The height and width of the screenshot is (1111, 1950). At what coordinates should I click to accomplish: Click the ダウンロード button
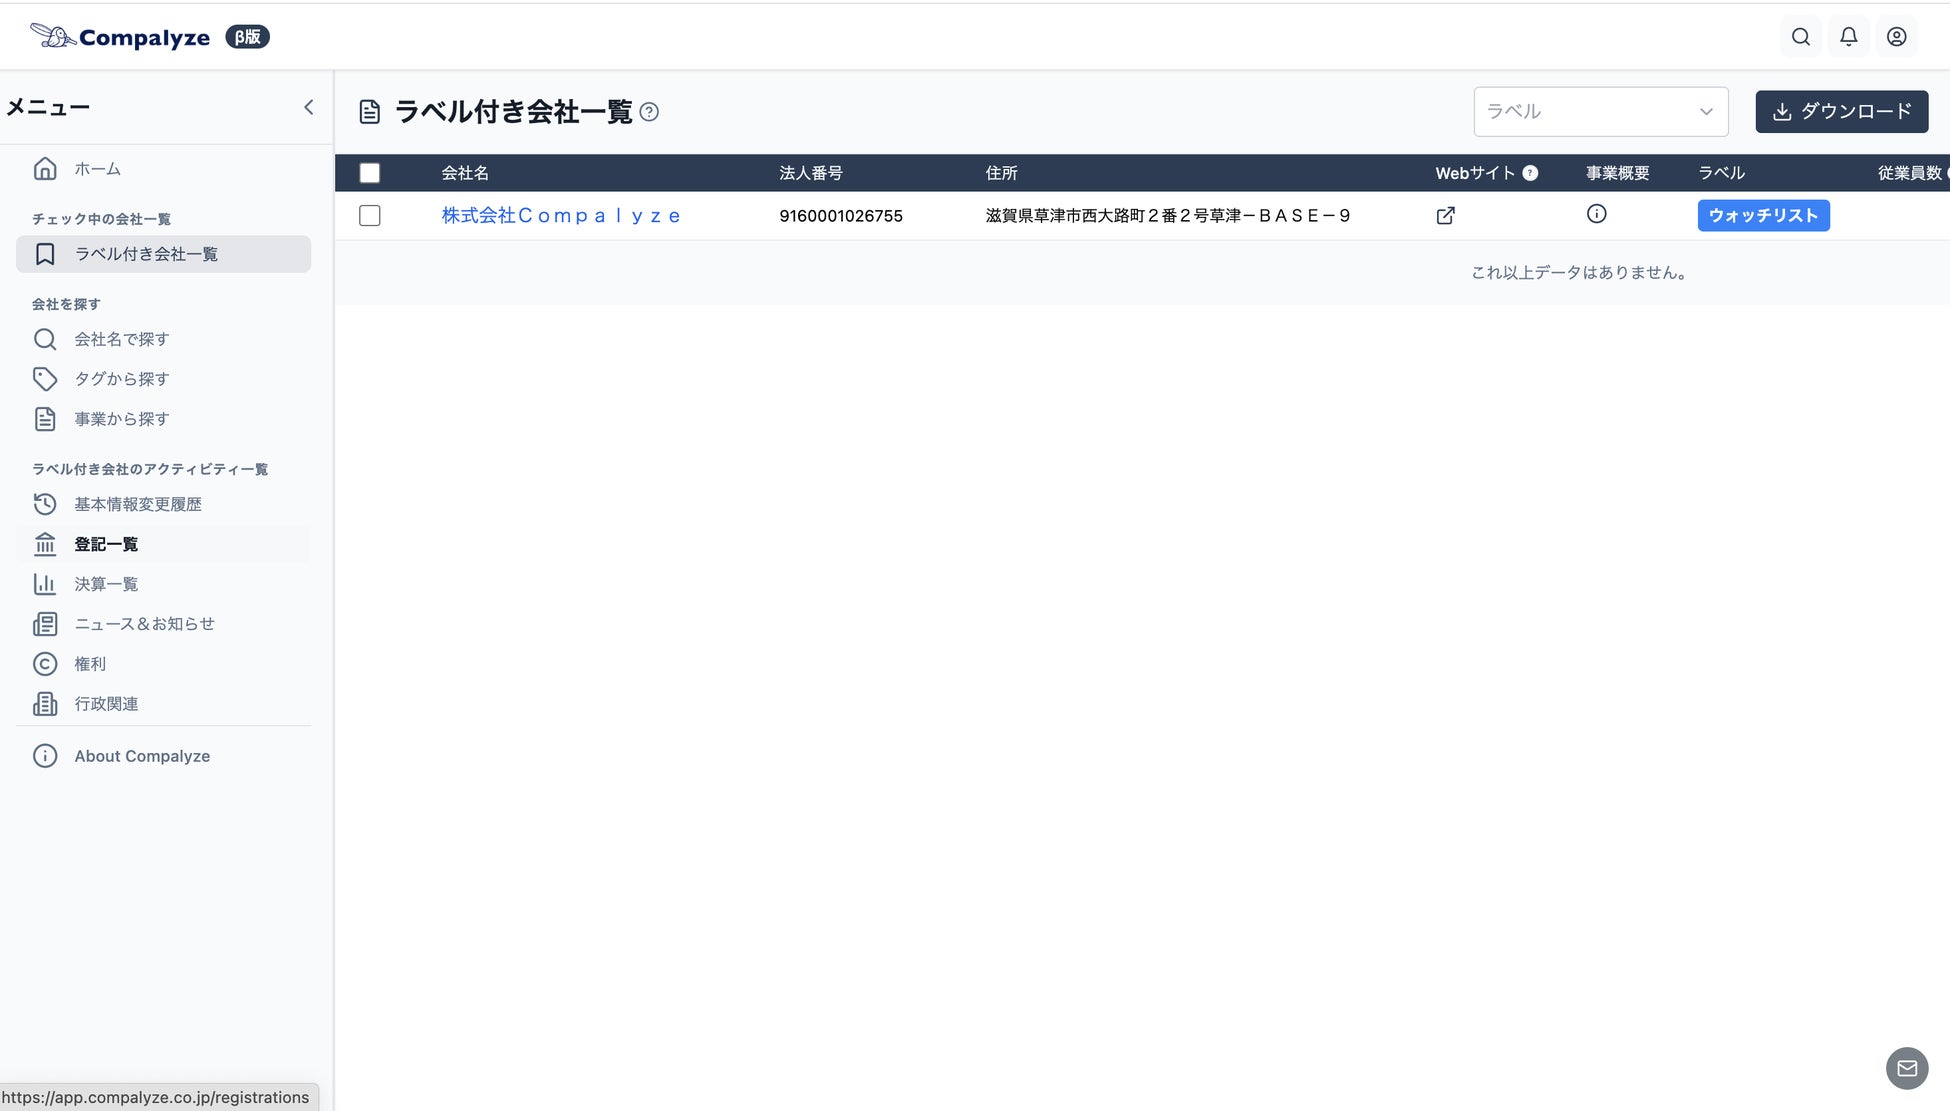pos(1841,111)
